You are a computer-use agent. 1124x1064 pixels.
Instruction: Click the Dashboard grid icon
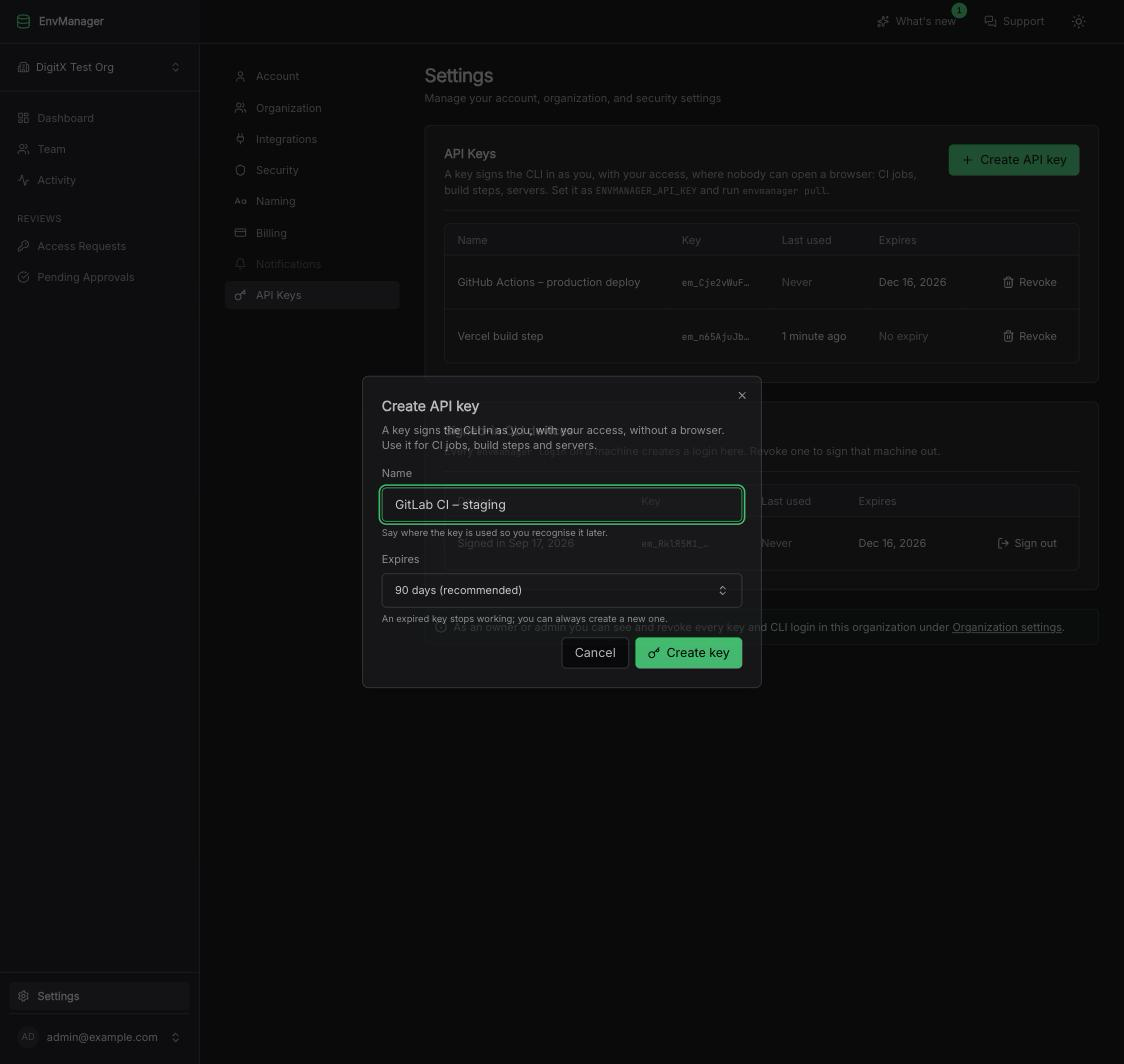[24, 118]
